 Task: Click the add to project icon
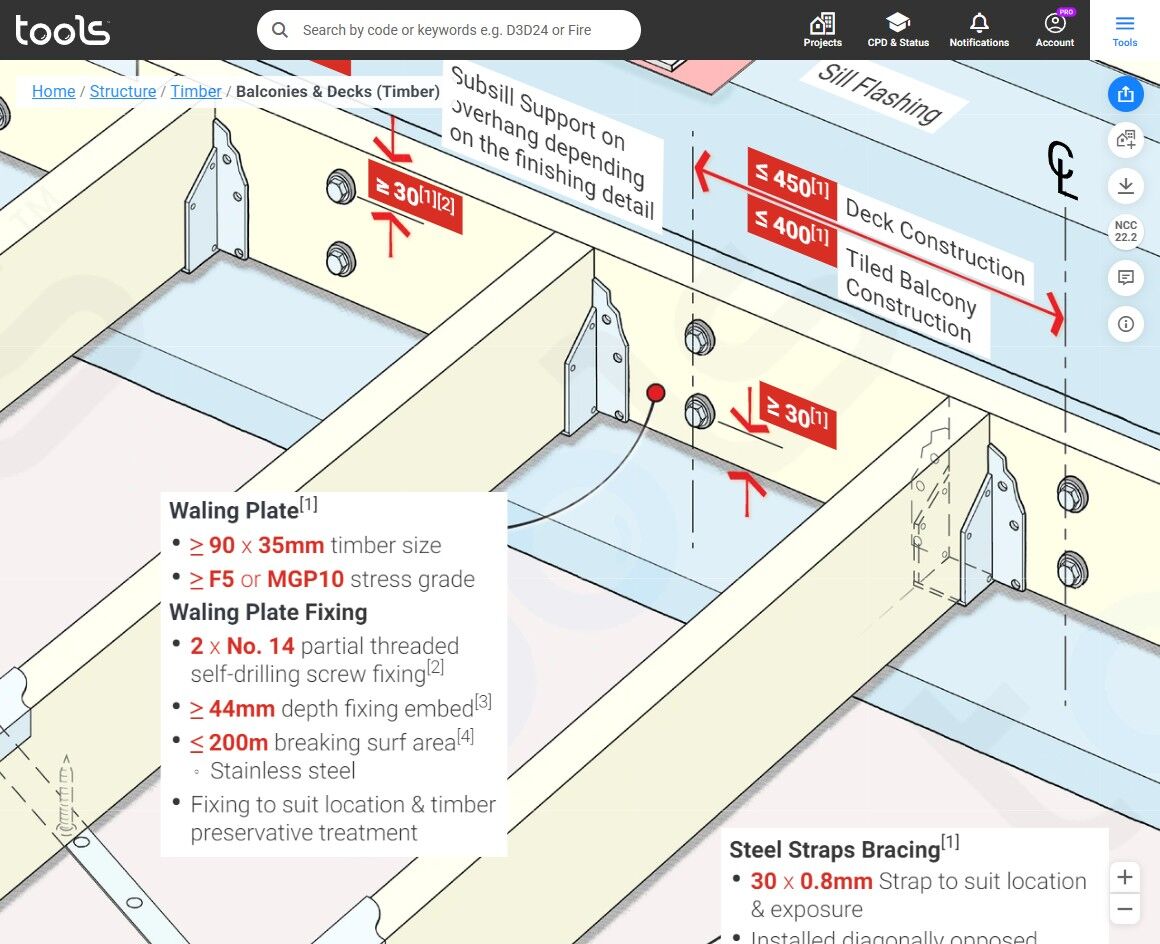tap(1125, 140)
